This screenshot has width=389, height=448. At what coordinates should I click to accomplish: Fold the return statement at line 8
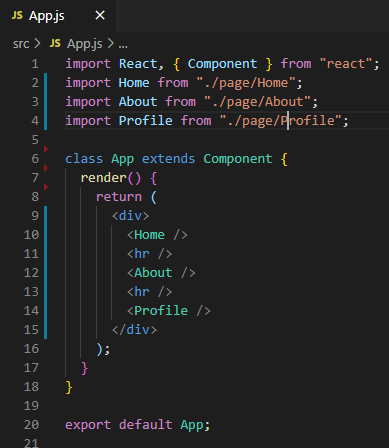[x=46, y=187]
